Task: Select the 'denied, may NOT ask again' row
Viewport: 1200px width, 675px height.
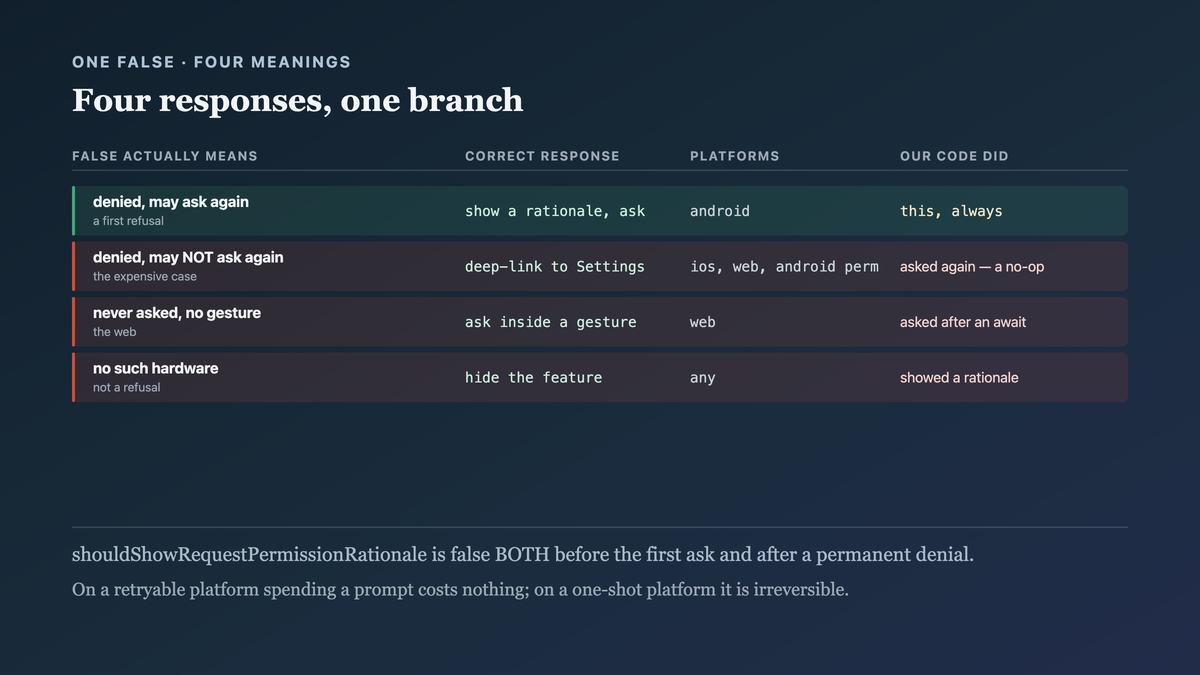Action: click(x=600, y=266)
